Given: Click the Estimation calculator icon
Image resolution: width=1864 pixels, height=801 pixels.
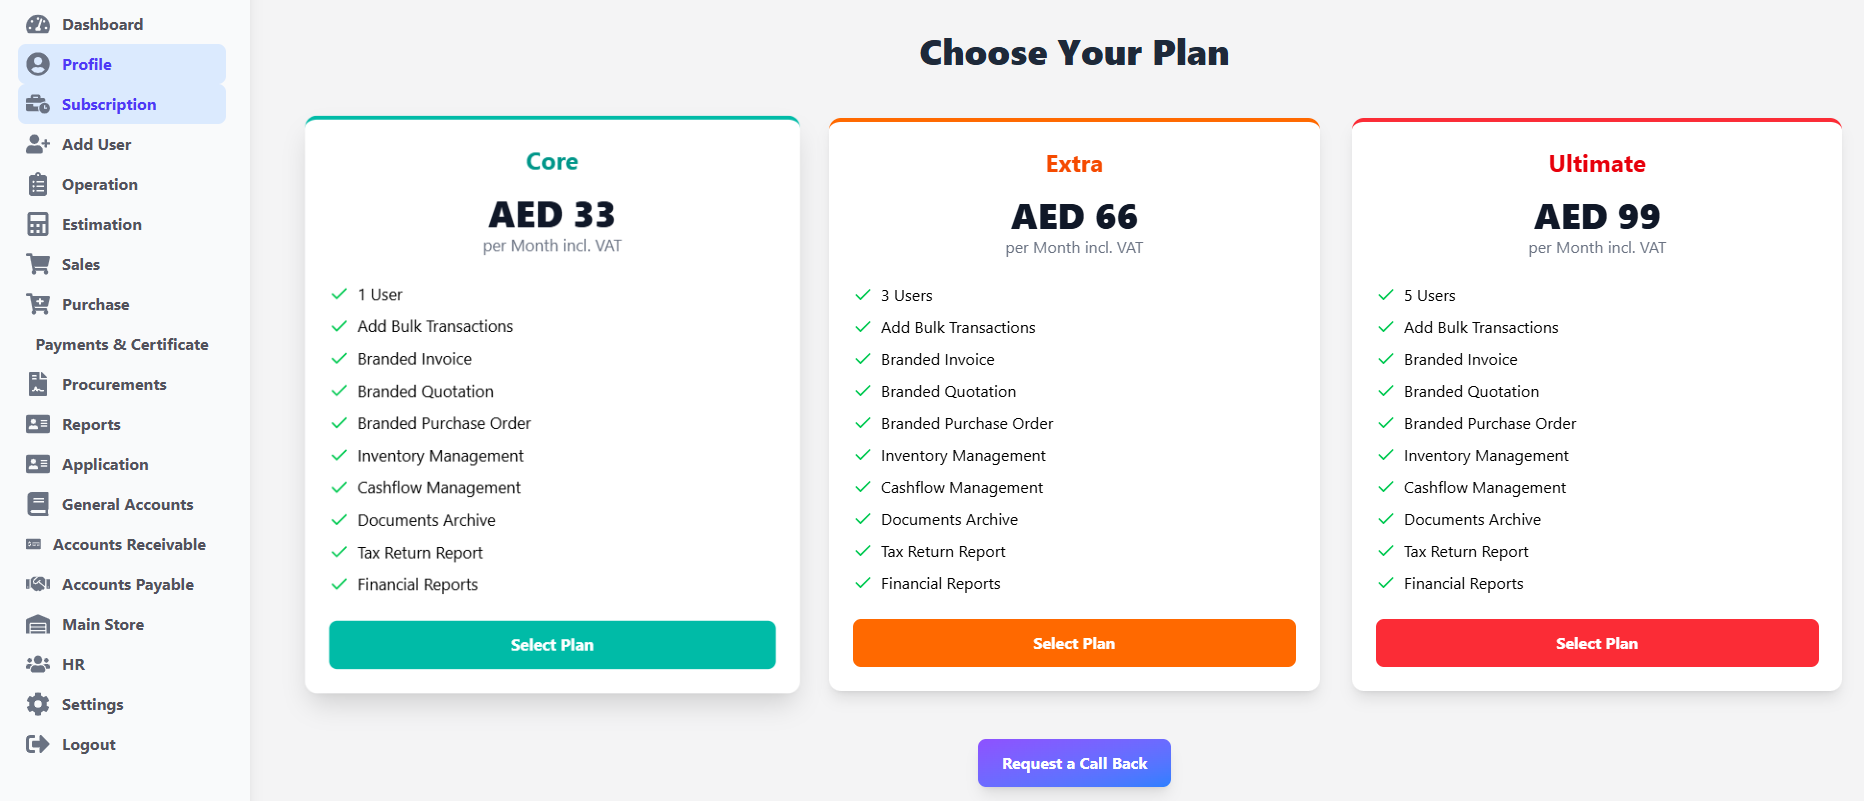Looking at the screenshot, I should [38, 224].
